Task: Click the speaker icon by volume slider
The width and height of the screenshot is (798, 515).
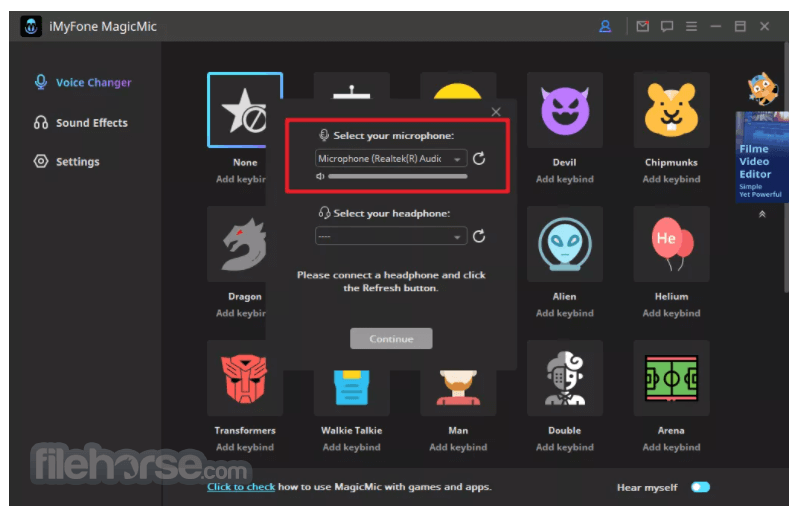Action: click(x=320, y=177)
